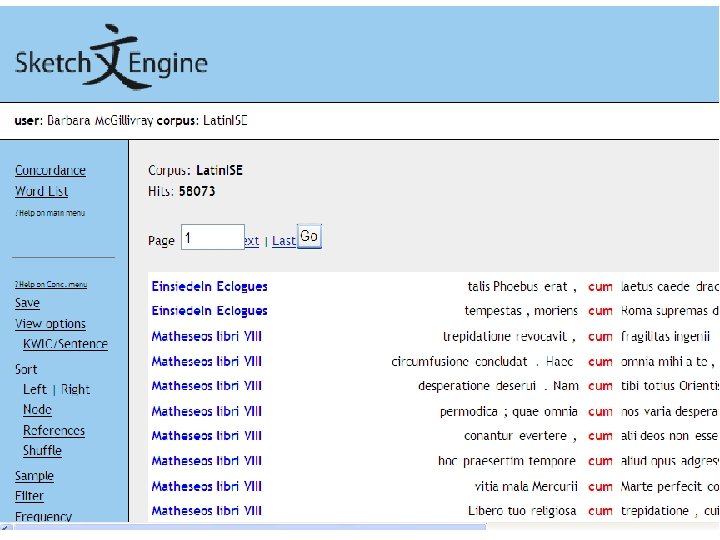Open Einsiedeln Eclogues reference for tempestas moriens
This screenshot has width=720, height=540.
pos(209,311)
